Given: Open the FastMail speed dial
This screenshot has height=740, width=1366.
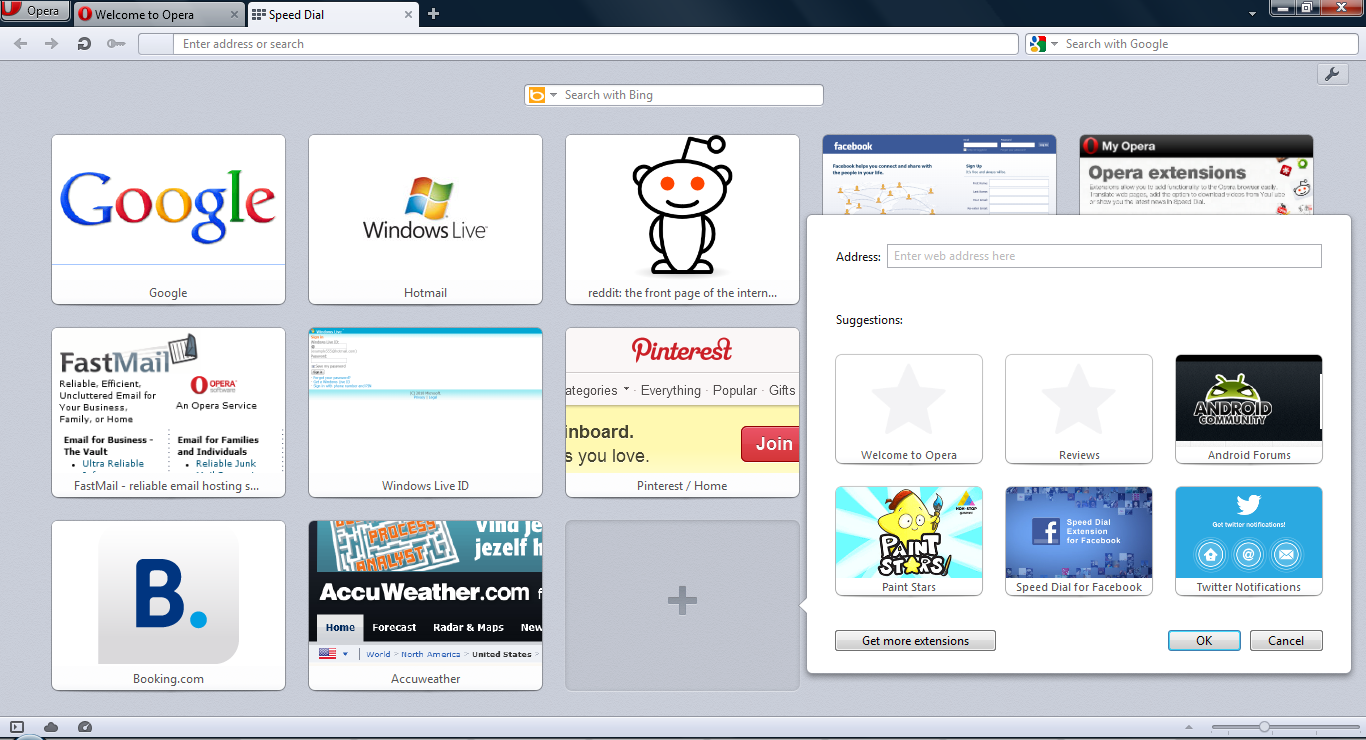Looking at the screenshot, I should [x=168, y=412].
